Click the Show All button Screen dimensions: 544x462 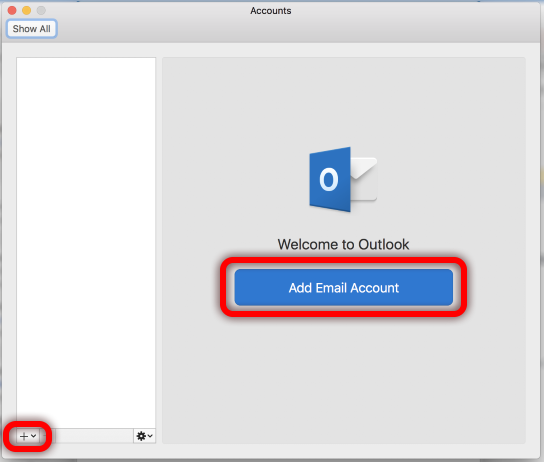click(x=32, y=29)
